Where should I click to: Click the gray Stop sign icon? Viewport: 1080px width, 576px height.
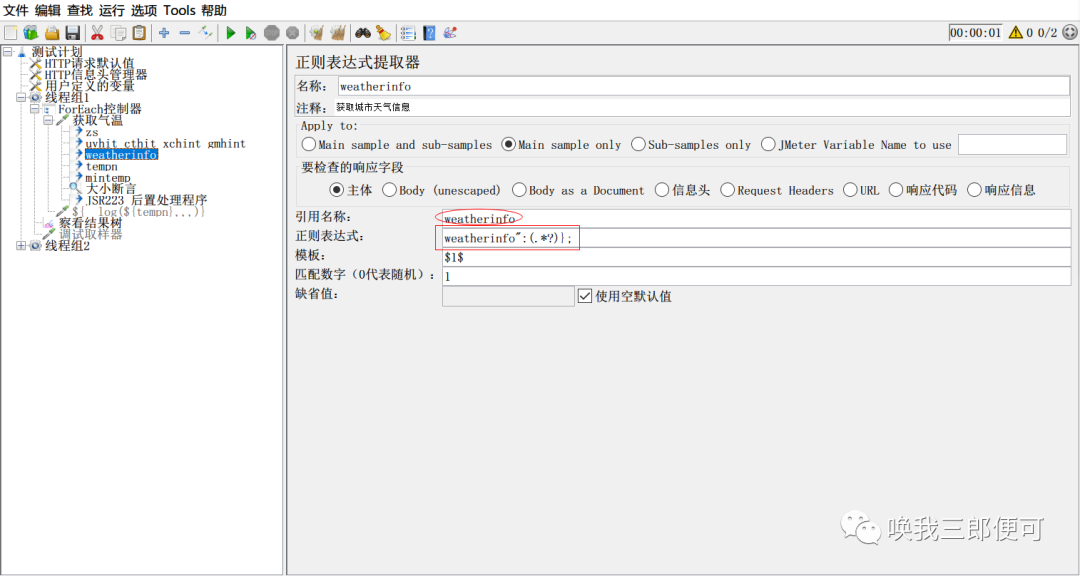point(272,32)
